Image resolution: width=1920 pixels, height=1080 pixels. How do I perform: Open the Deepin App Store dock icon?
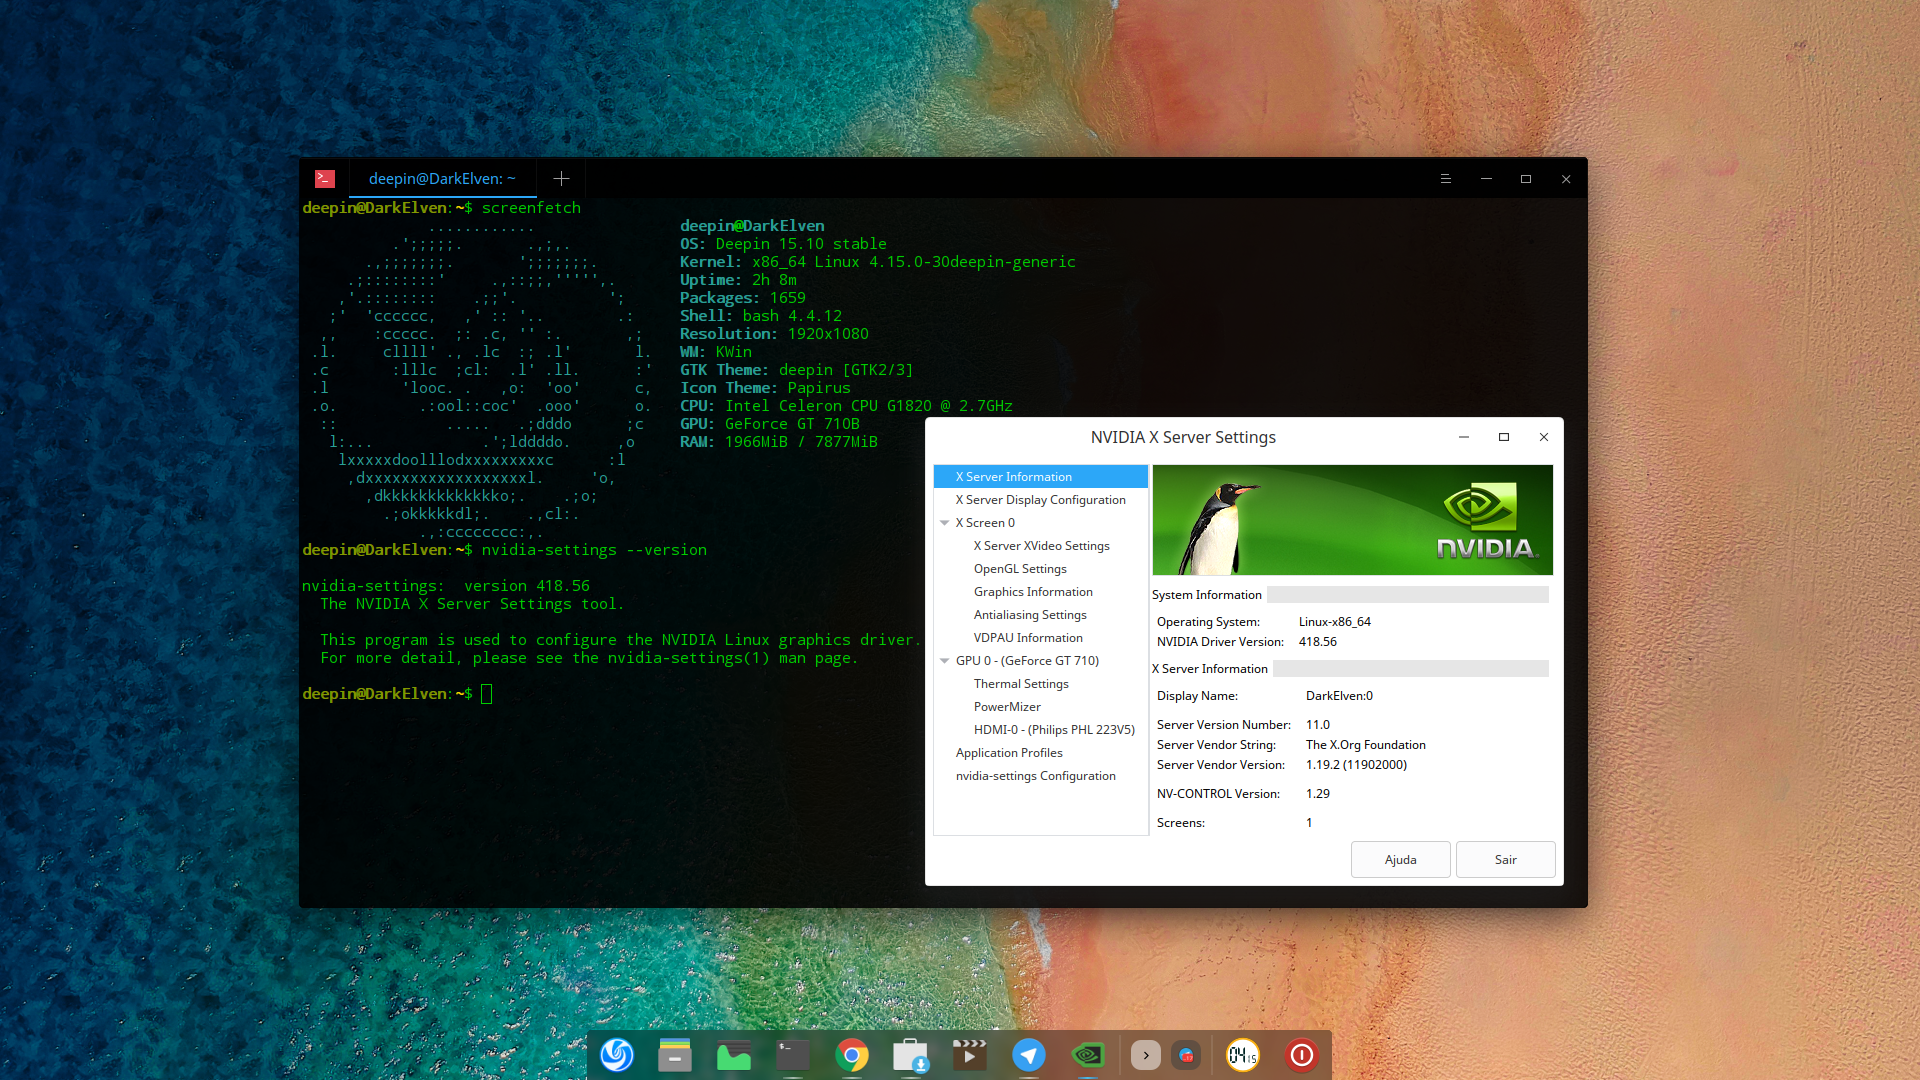tap(910, 1055)
